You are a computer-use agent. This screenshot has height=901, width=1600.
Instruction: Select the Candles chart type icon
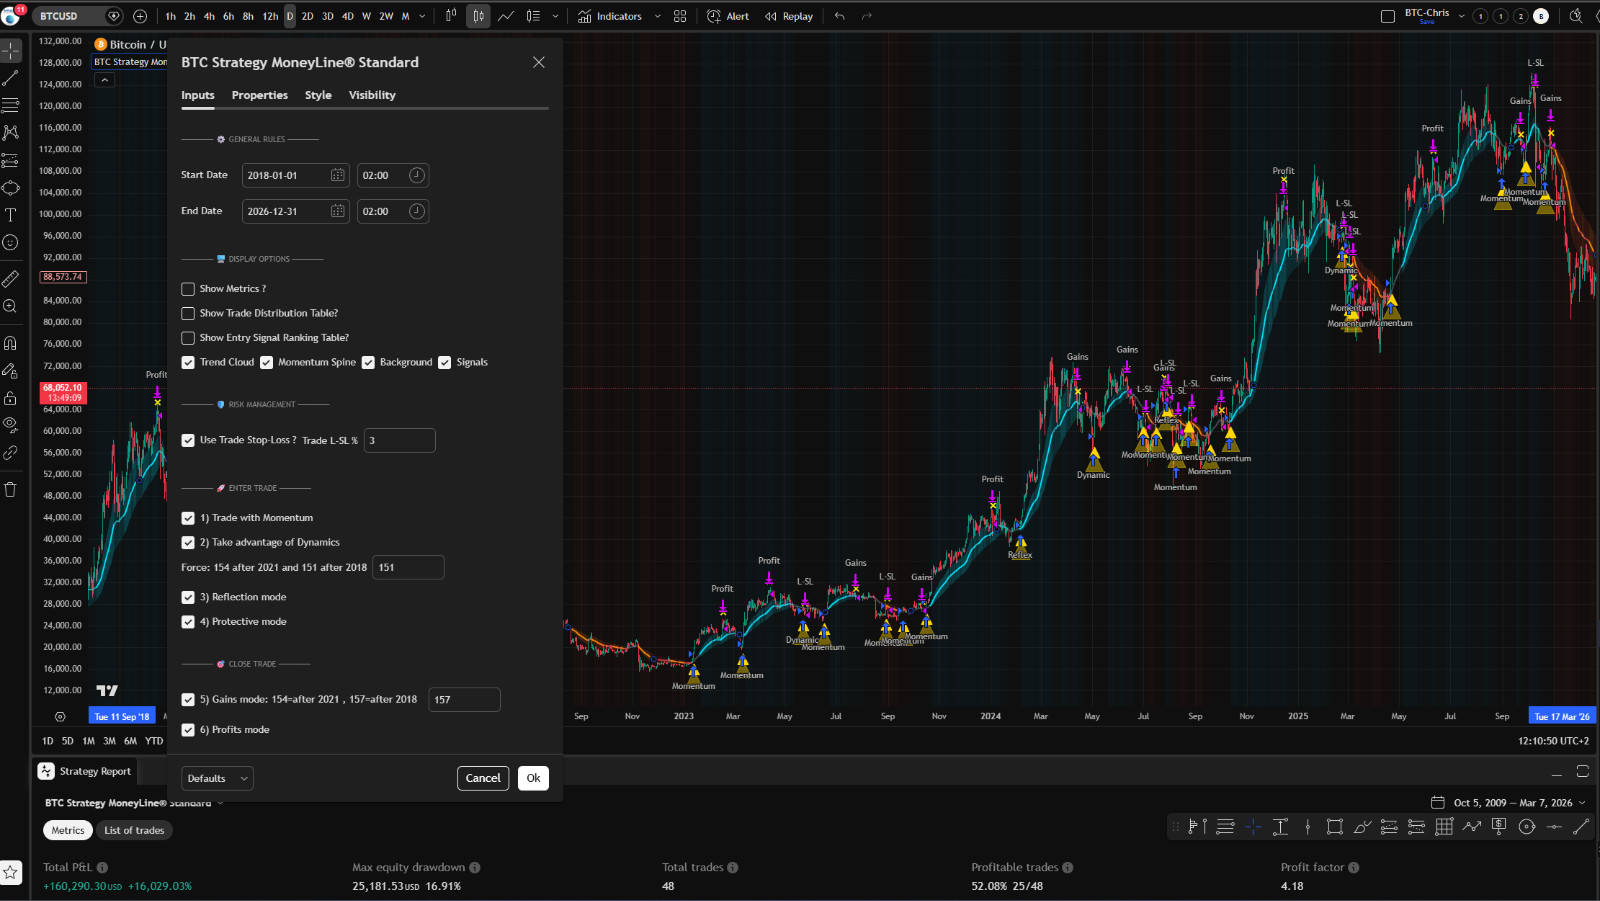click(x=479, y=16)
